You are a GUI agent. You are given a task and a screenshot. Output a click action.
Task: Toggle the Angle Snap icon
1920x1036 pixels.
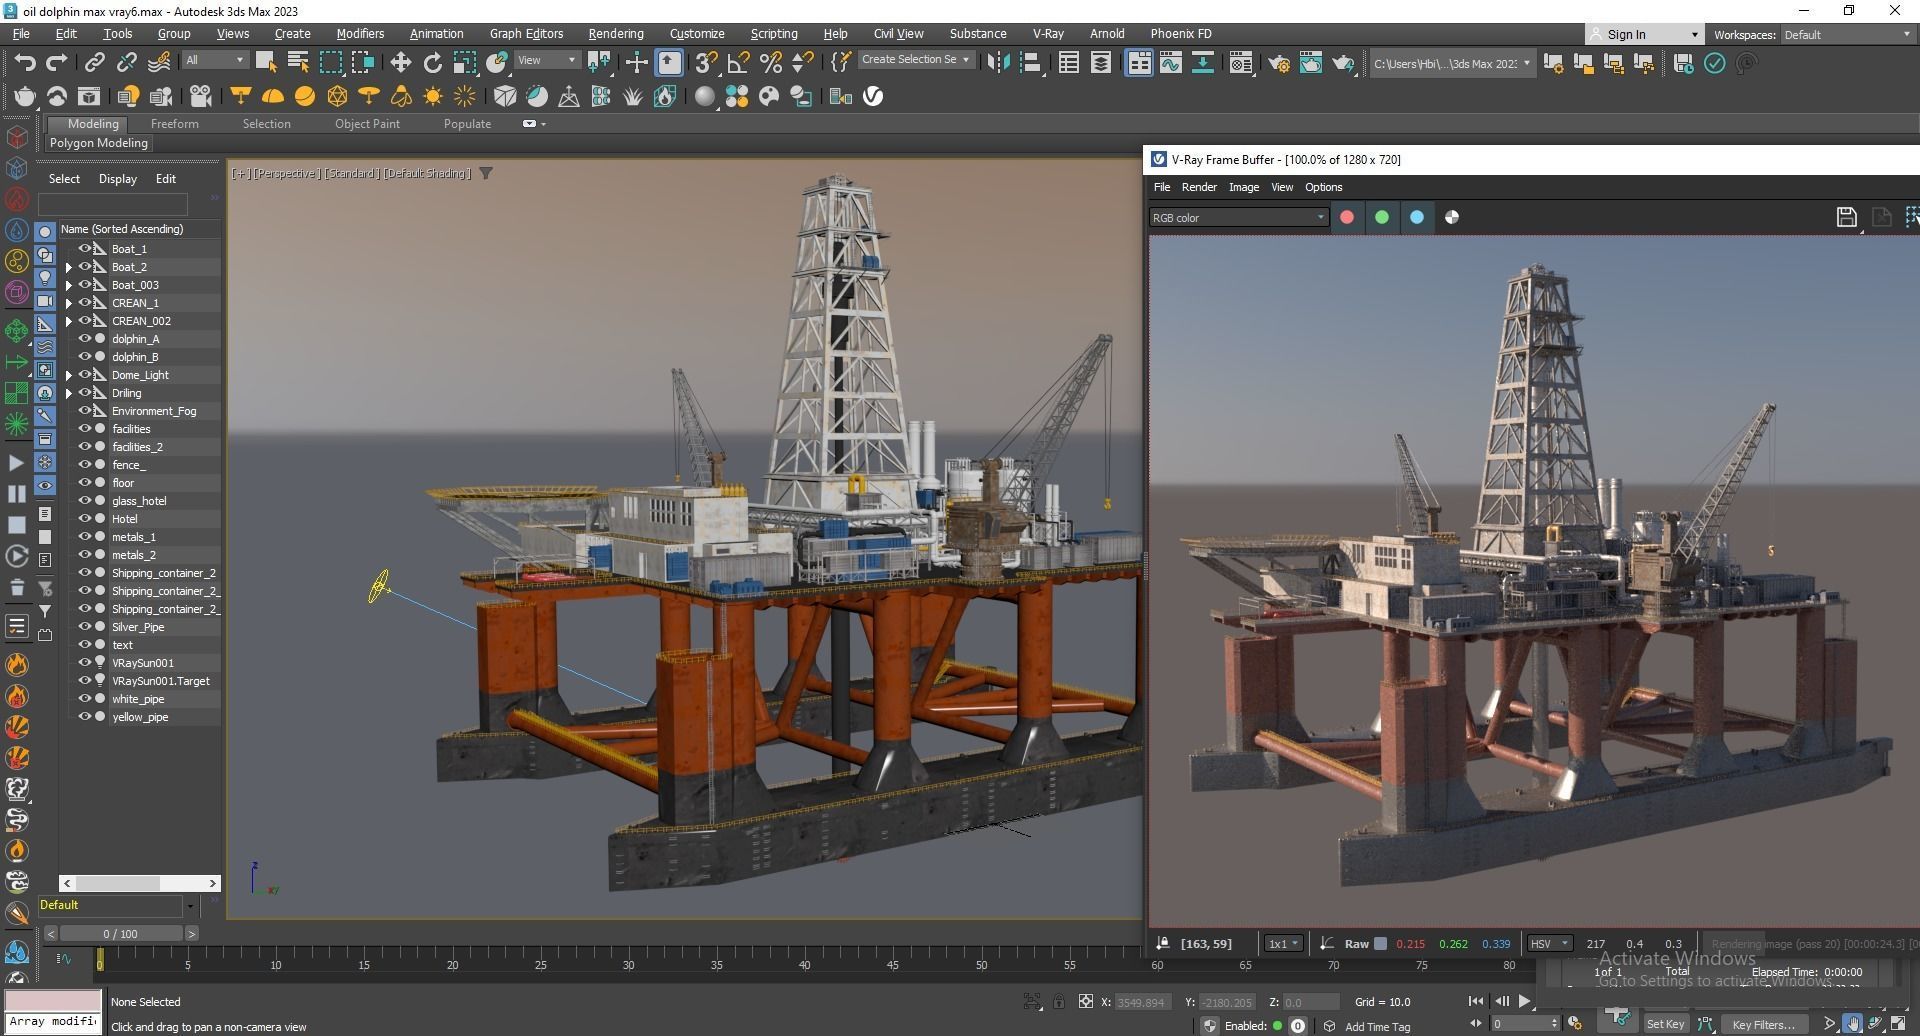(x=738, y=63)
